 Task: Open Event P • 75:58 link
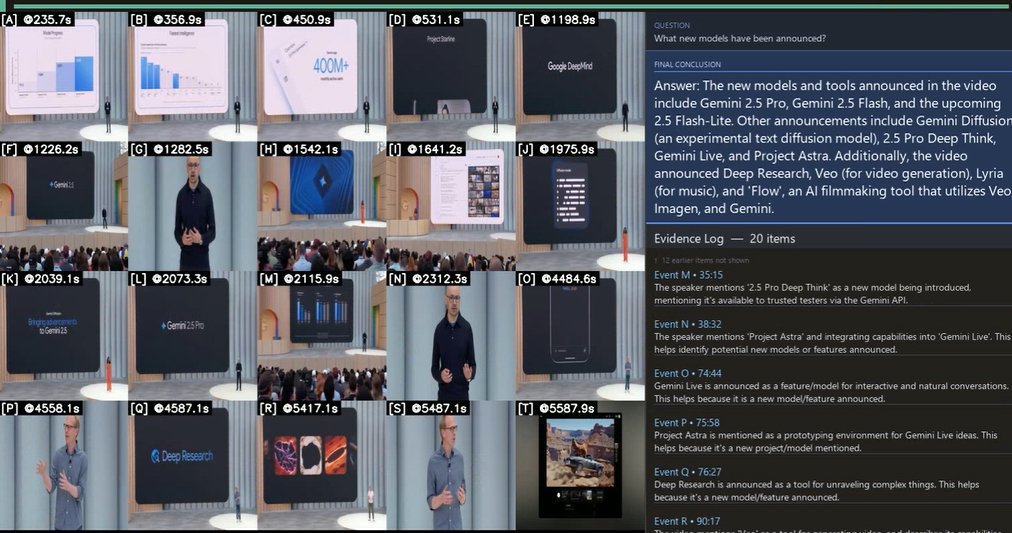[x=687, y=423]
